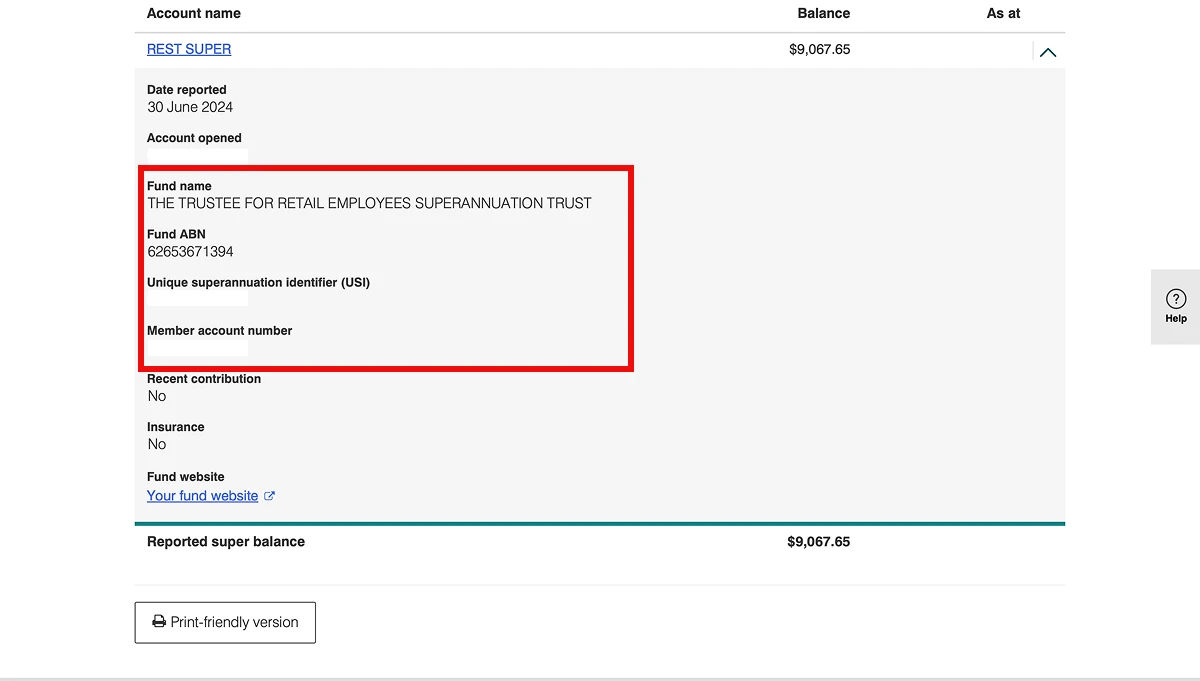
Task: Click the As at column header
Action: [x=1003, y=13]
